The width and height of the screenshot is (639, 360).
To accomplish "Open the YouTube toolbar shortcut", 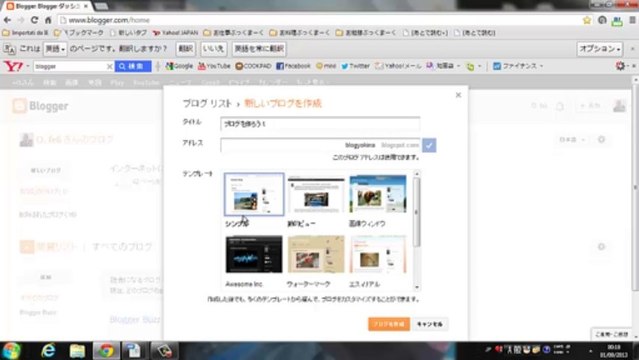I will pos(214,66).
